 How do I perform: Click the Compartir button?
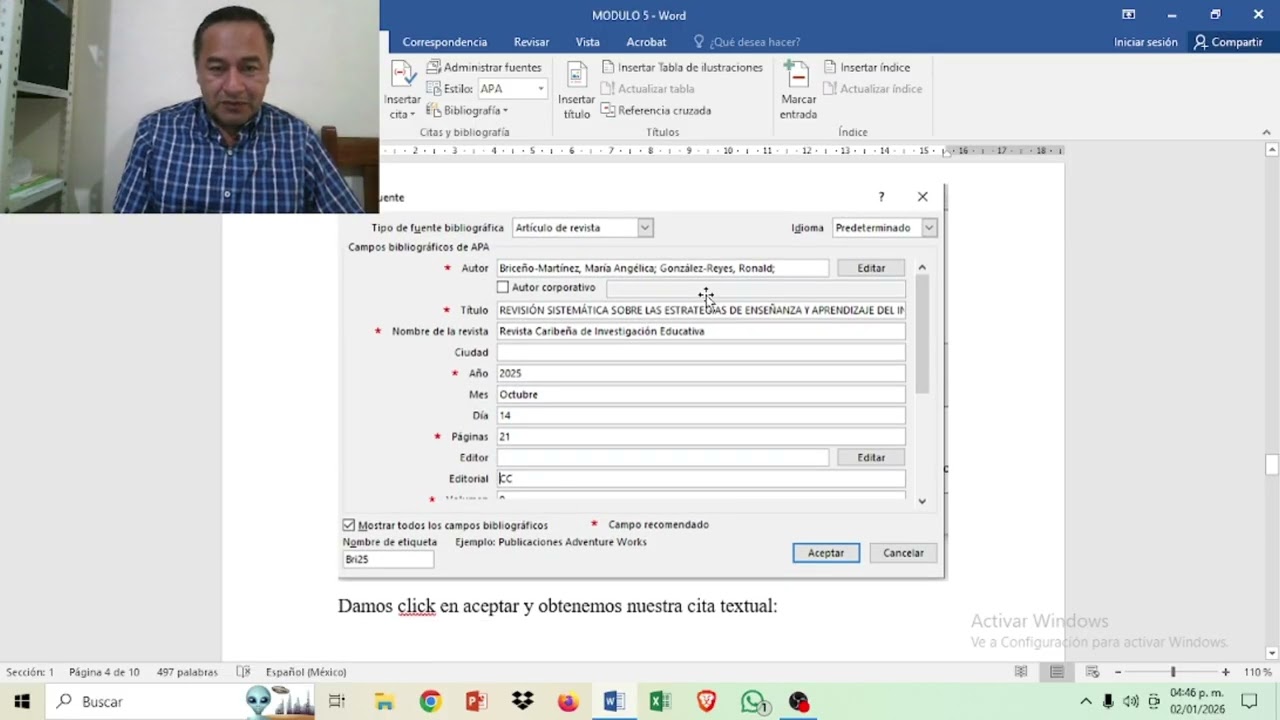[1228, 42]
